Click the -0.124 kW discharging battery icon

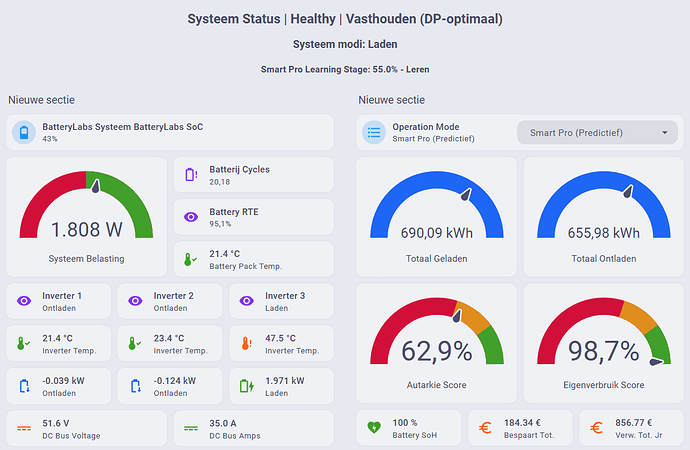tap(136, 386)
